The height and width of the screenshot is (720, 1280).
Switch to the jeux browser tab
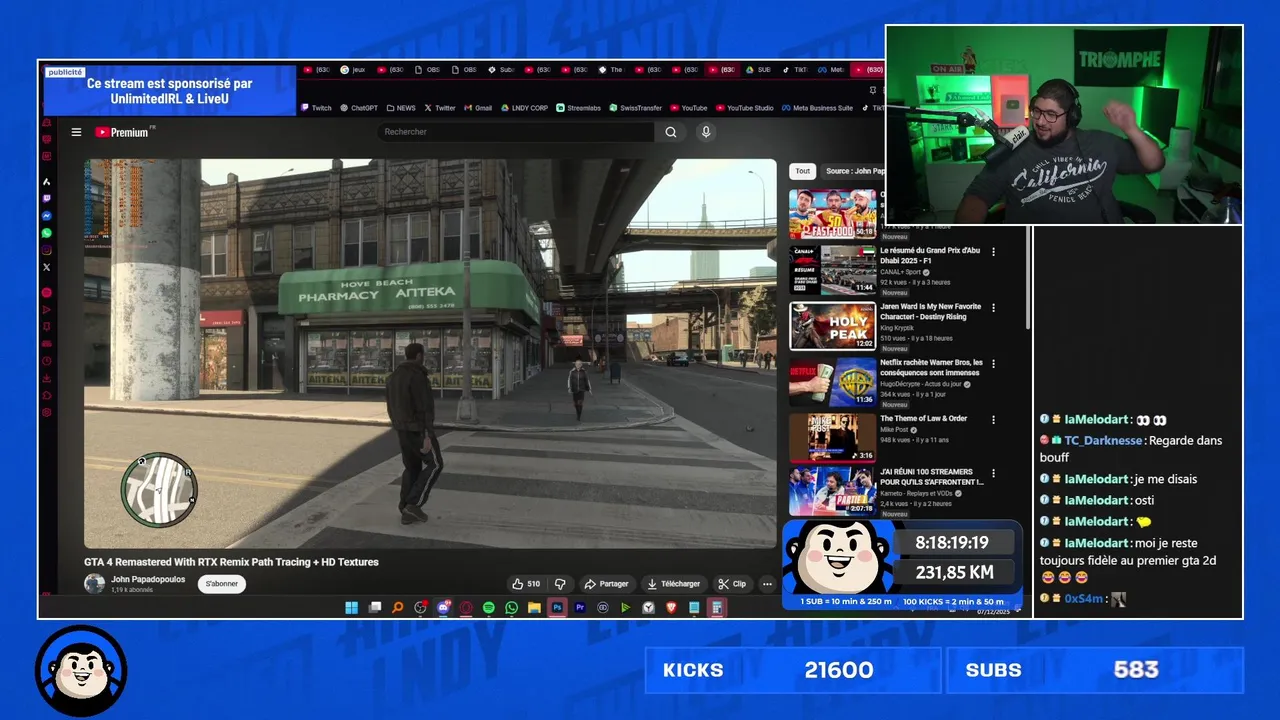click(x=353, y=70)
